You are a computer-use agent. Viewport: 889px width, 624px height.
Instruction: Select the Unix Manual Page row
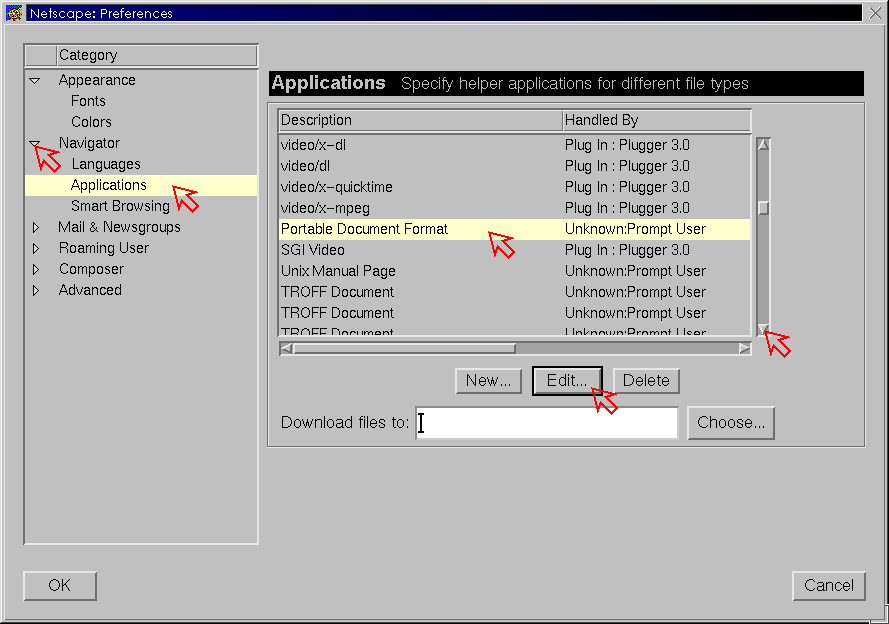point(514,271)
